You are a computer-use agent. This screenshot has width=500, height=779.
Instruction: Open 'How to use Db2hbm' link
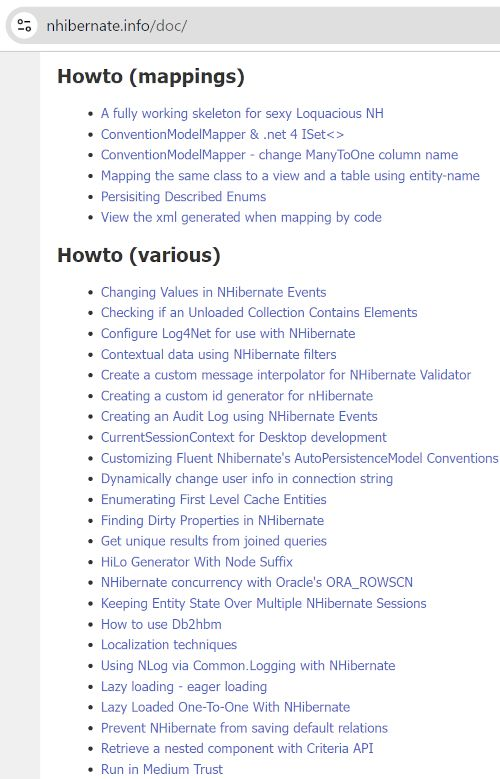pos(161,624)
